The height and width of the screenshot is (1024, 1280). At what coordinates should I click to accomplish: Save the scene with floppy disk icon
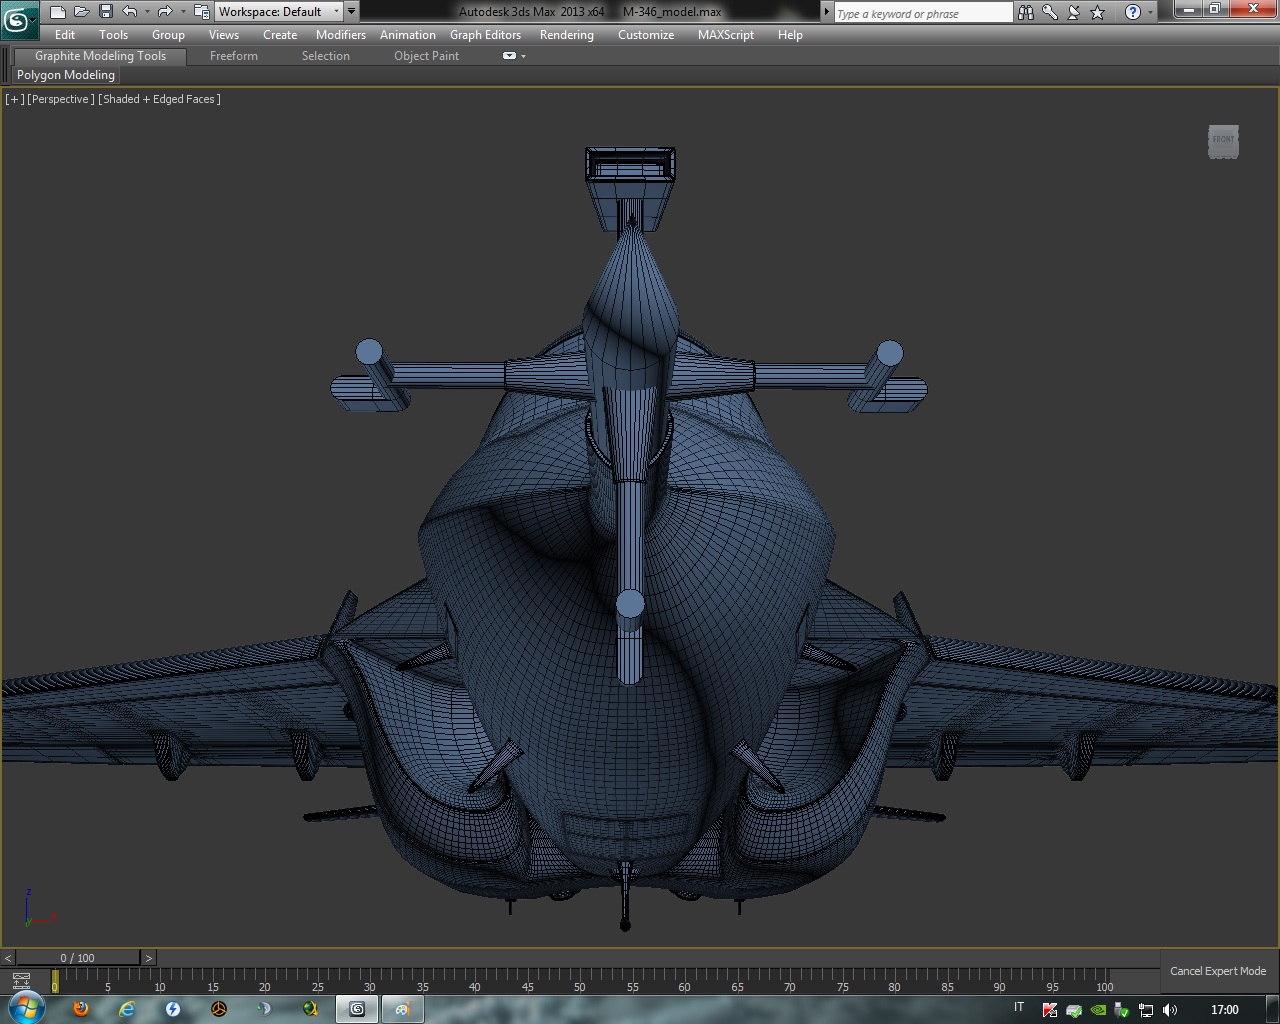(106, 12)
